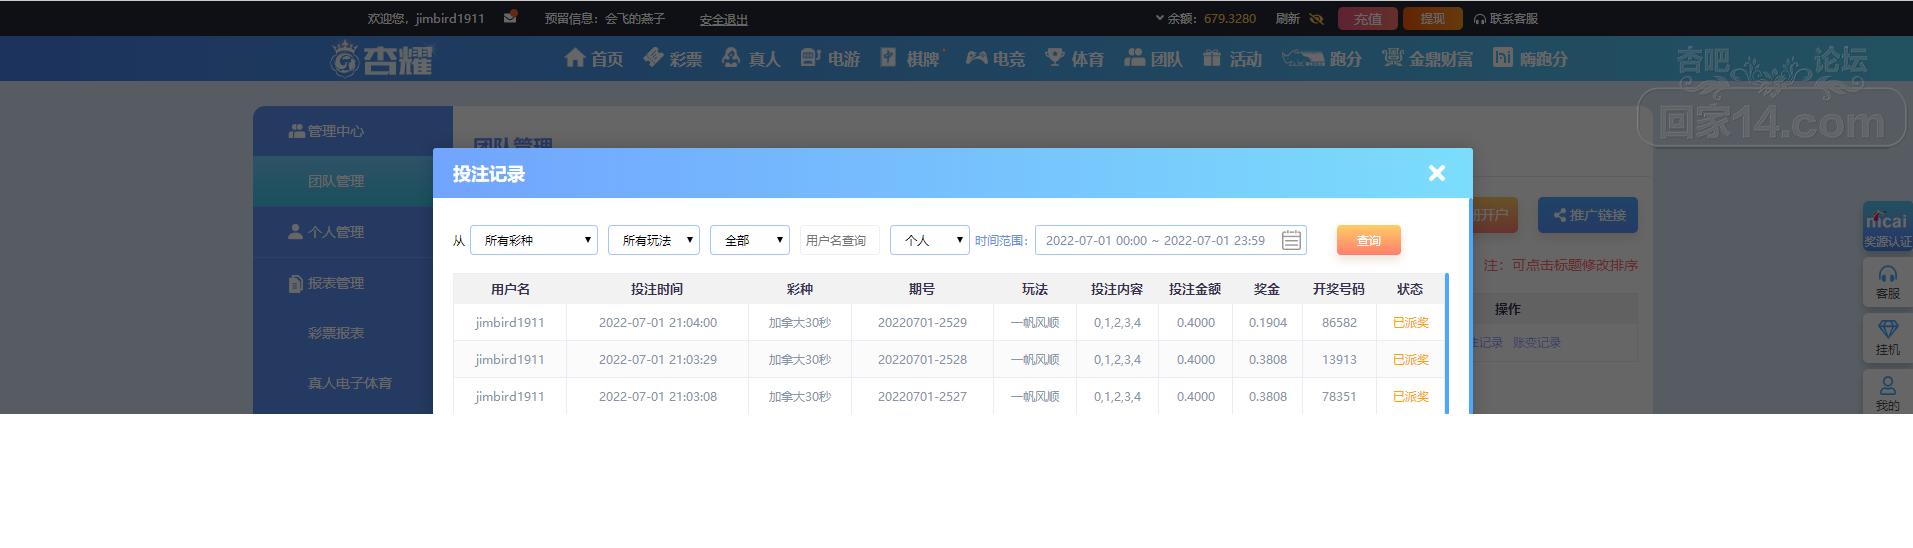1913x548 pixels.
Task: Click the 安全退出 logout link
Action: [x=723, y=19]
